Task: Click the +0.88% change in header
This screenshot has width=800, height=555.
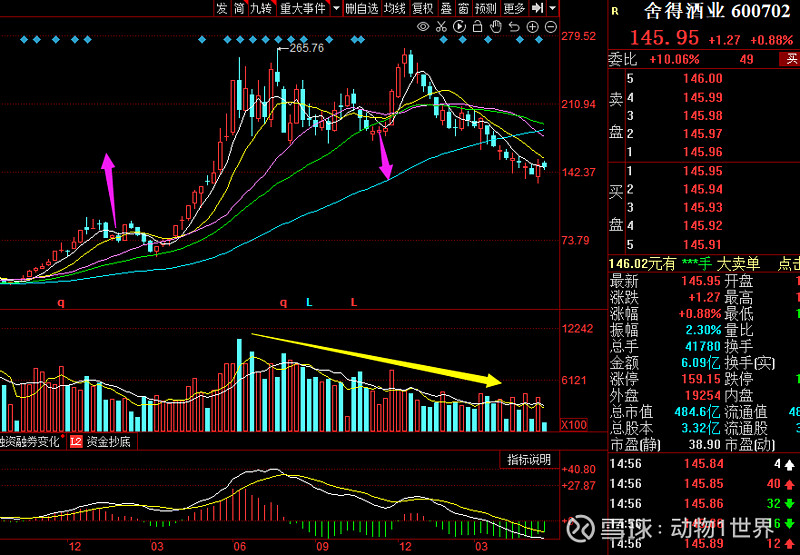Action: (x=772, y=40)
